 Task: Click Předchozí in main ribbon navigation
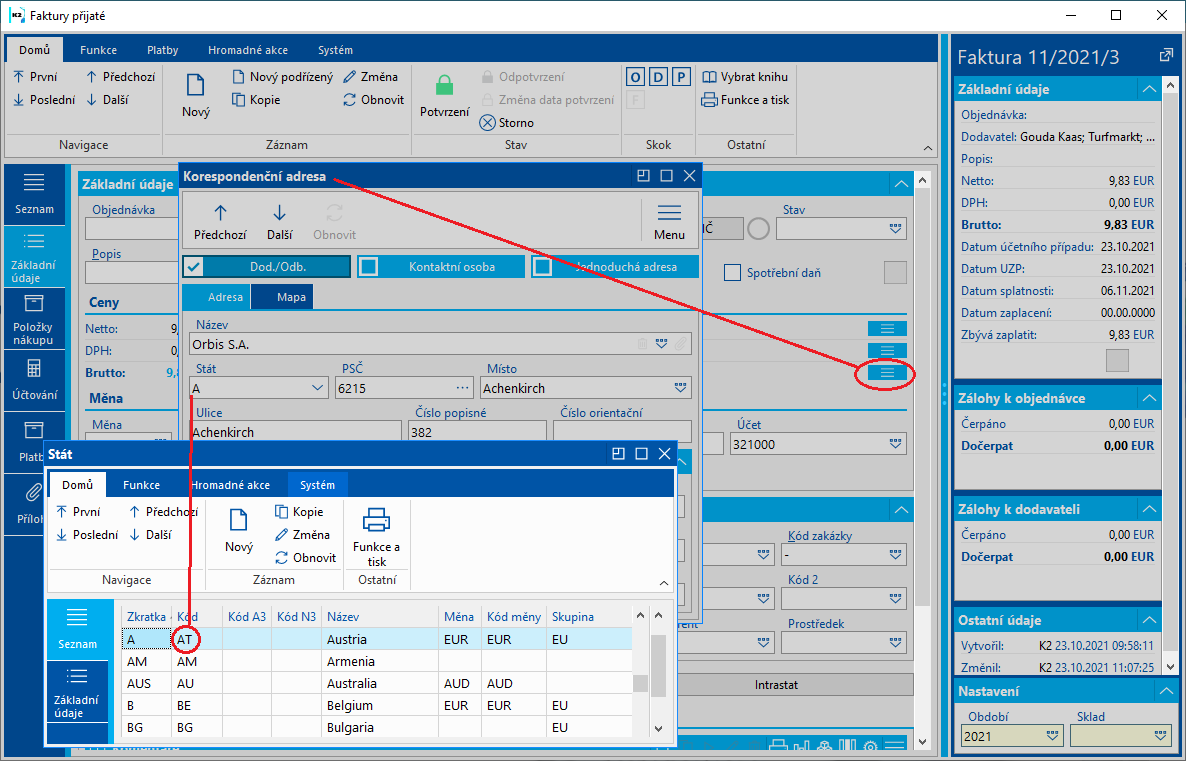click(x=120, y=77)
